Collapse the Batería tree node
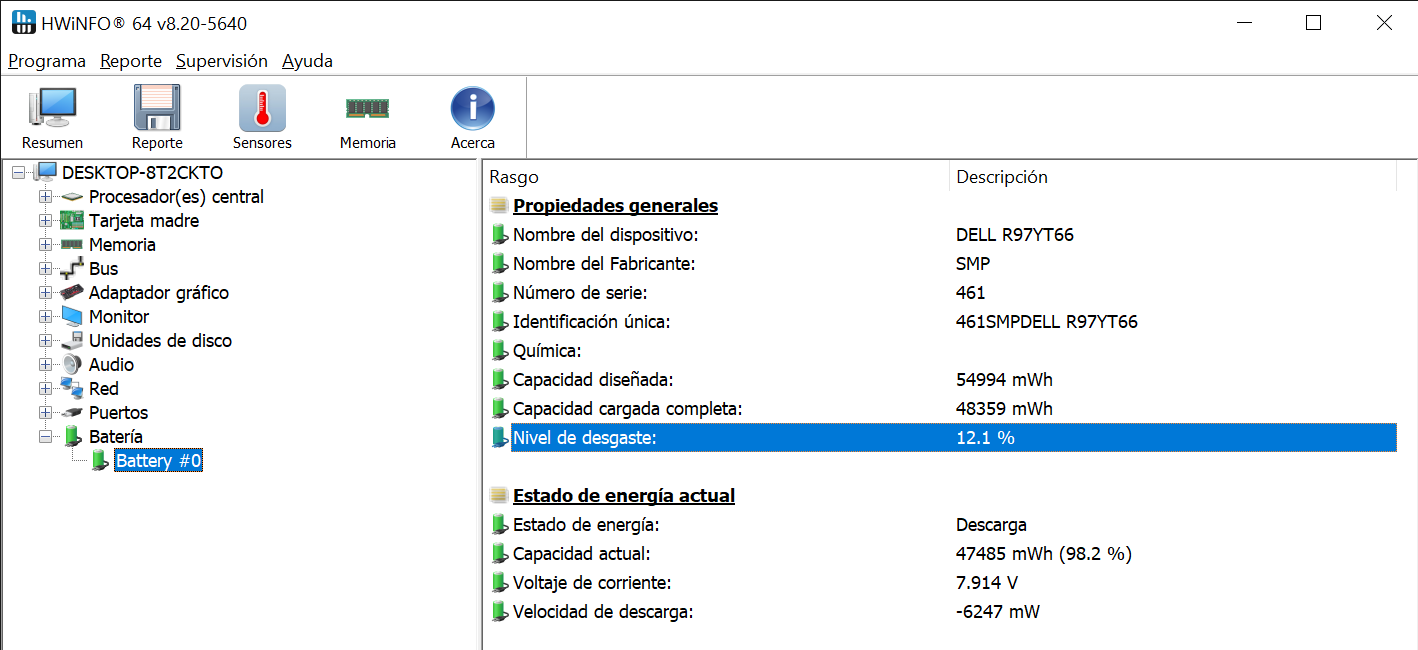1418x650 pixels. 45,437
